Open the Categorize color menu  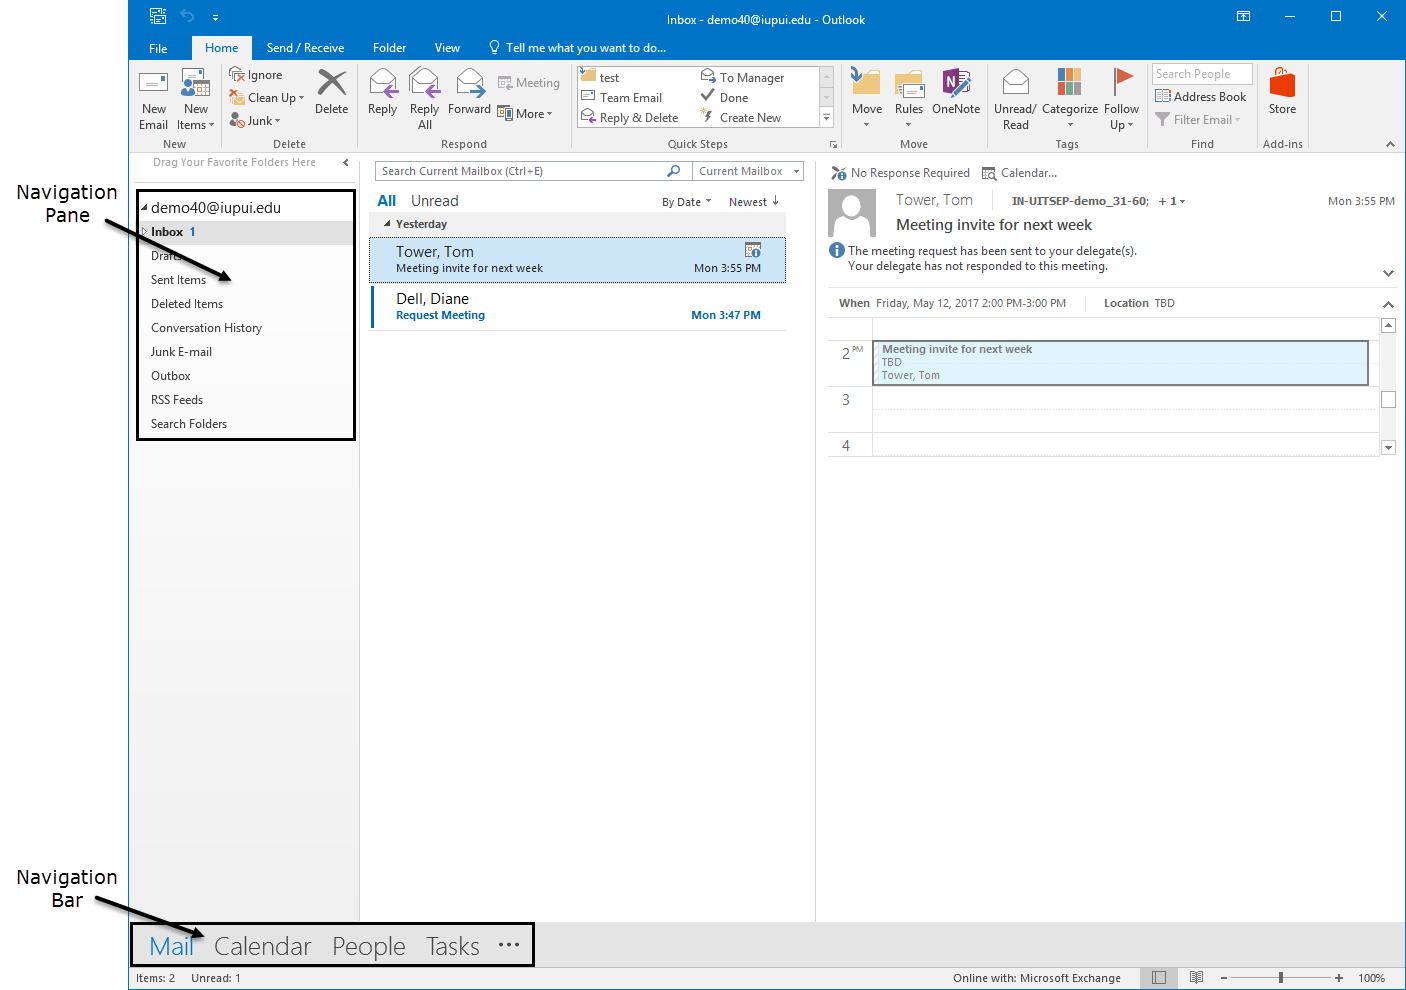pos(1069,99)
